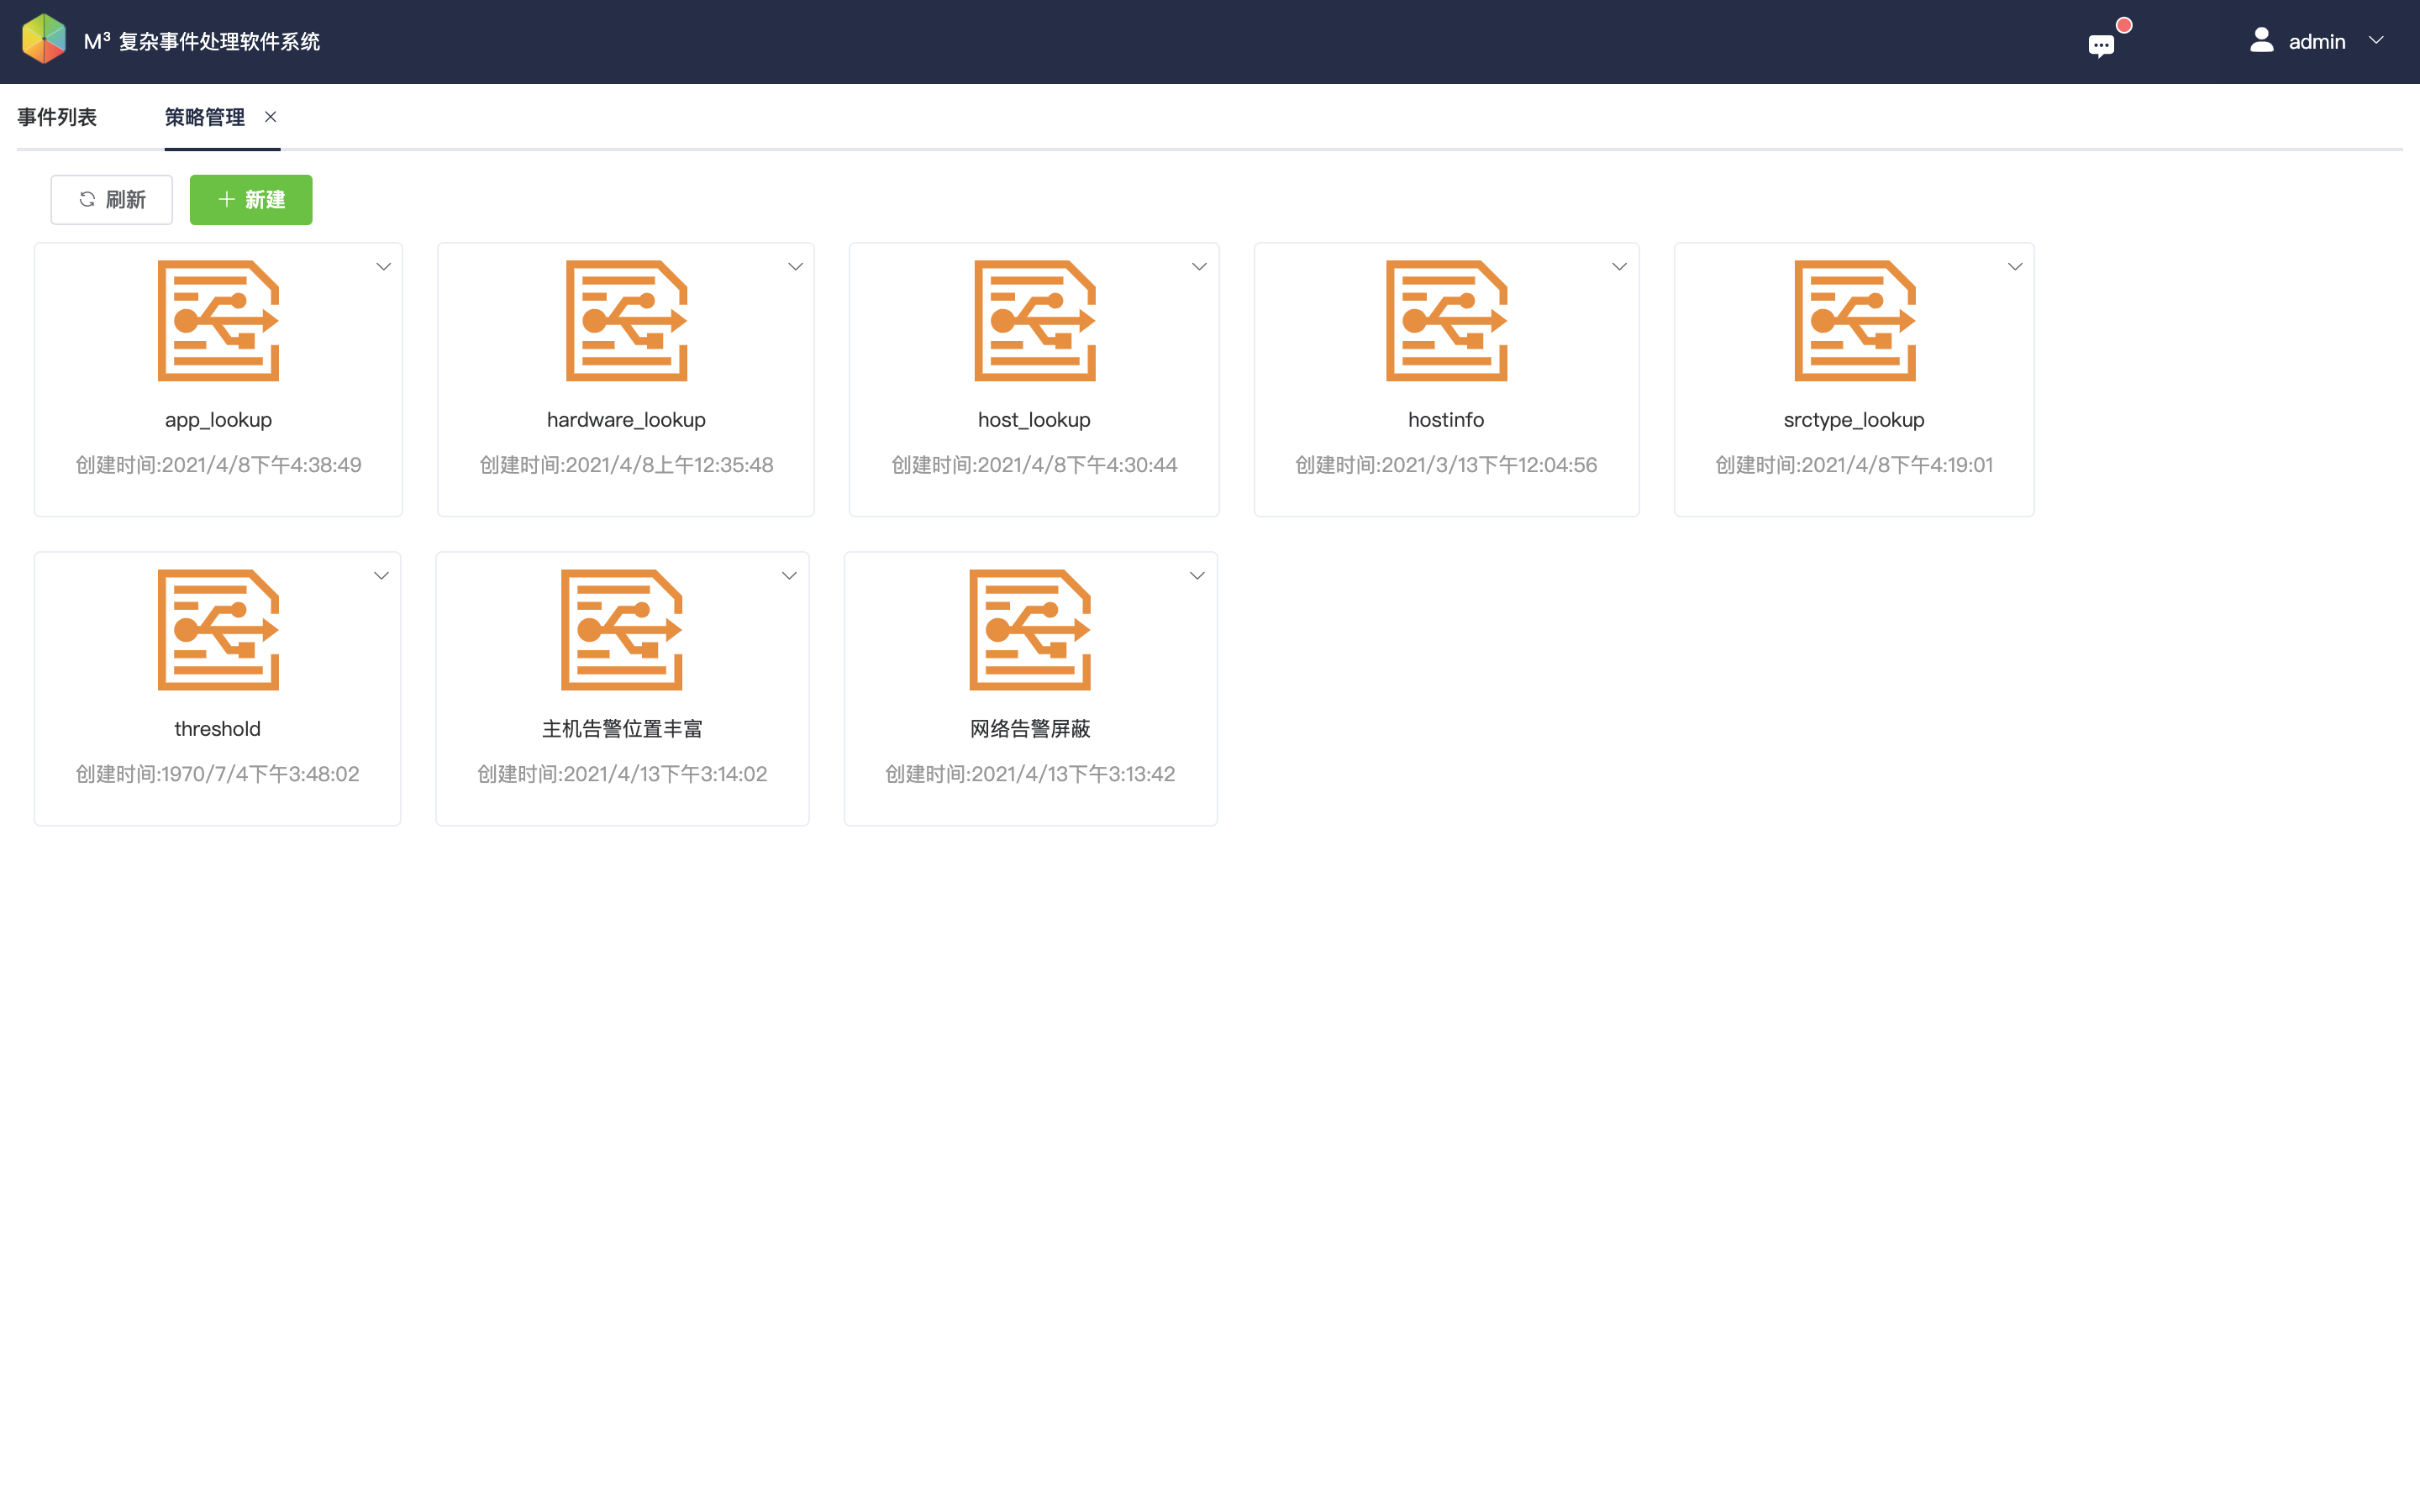Viewport: 2420px width, 1512px height.
Task: Click the host_lookup name label
Action: (1034, 420)
